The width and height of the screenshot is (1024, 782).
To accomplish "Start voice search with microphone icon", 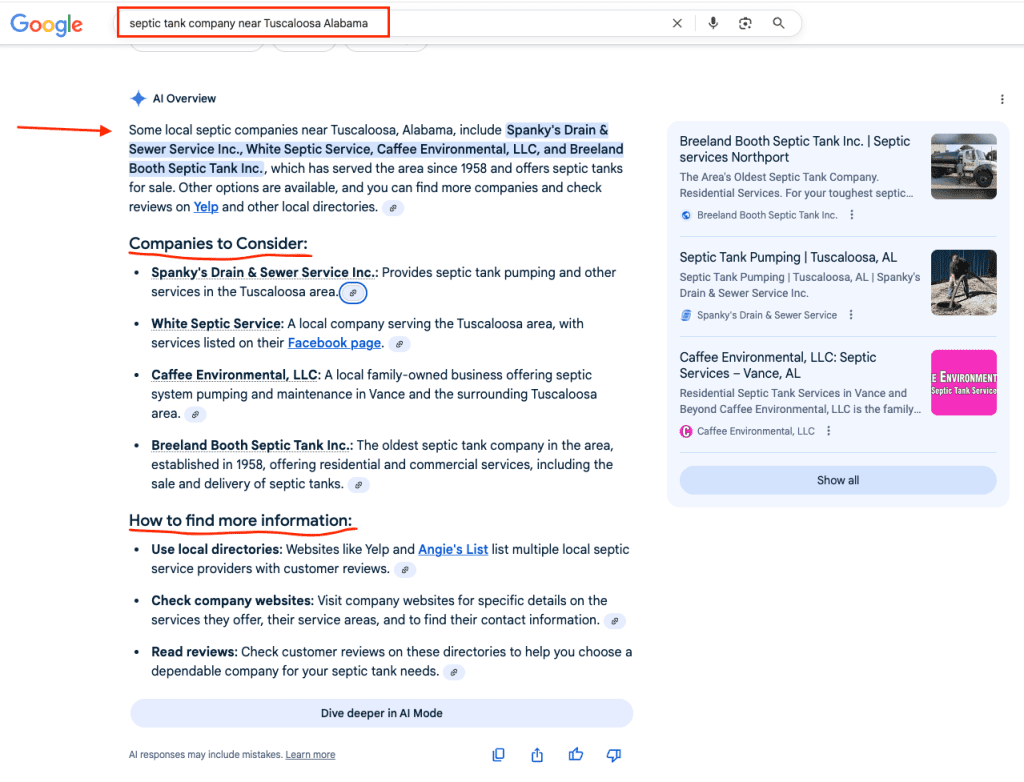I will pyautogui.click(x=713, y=23).
